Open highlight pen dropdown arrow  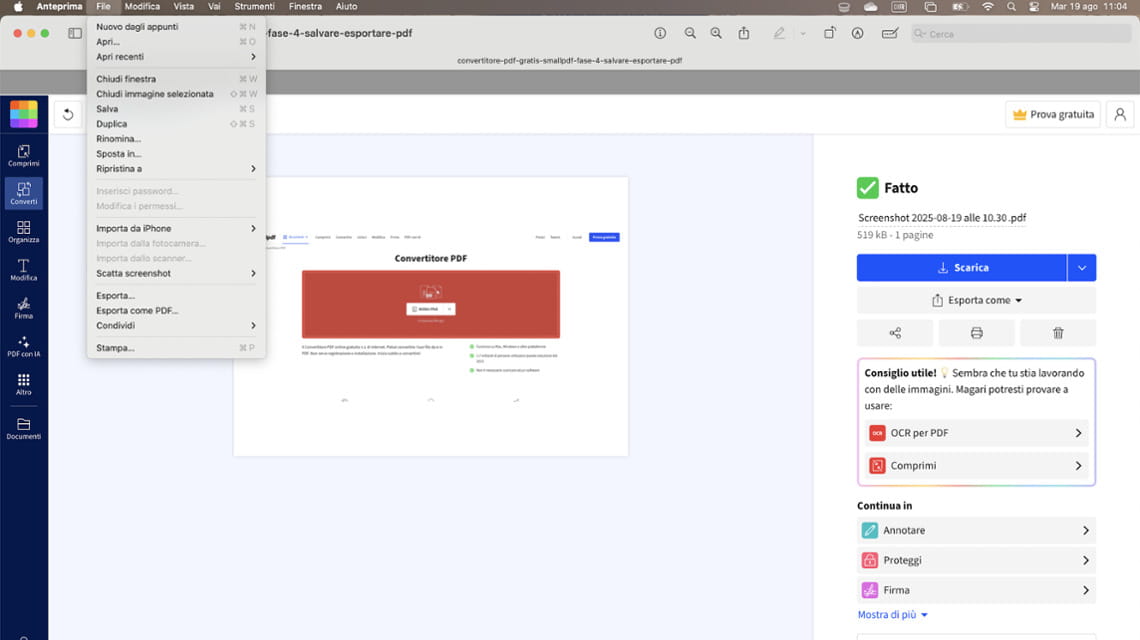[x=803, y=33]
